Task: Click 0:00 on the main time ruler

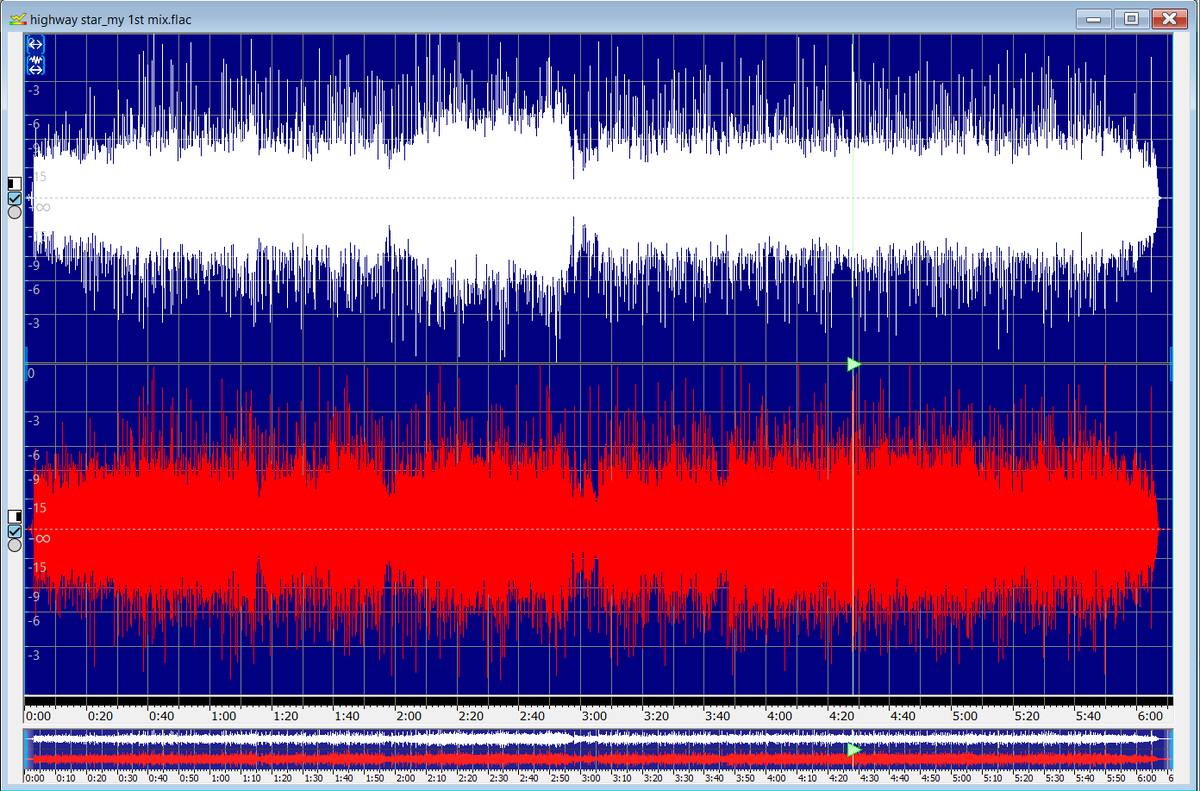Action: tap(38, 716)
